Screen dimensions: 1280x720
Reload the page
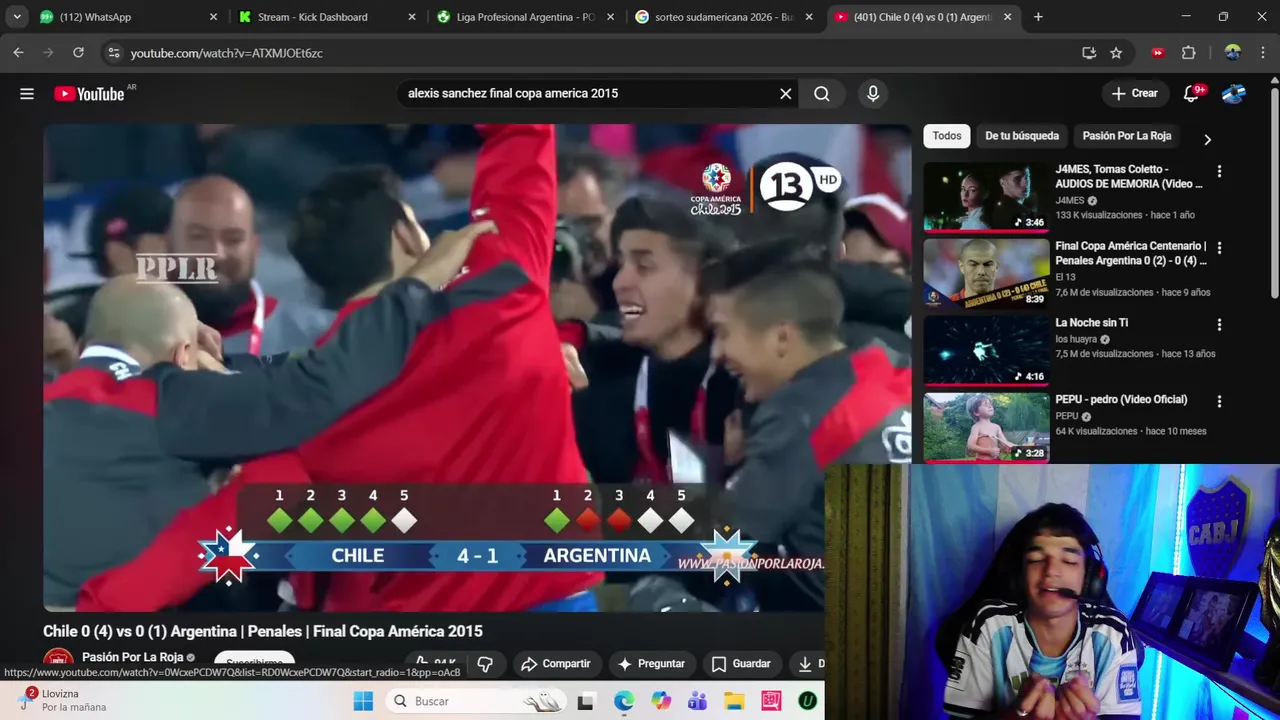[78, 53]
